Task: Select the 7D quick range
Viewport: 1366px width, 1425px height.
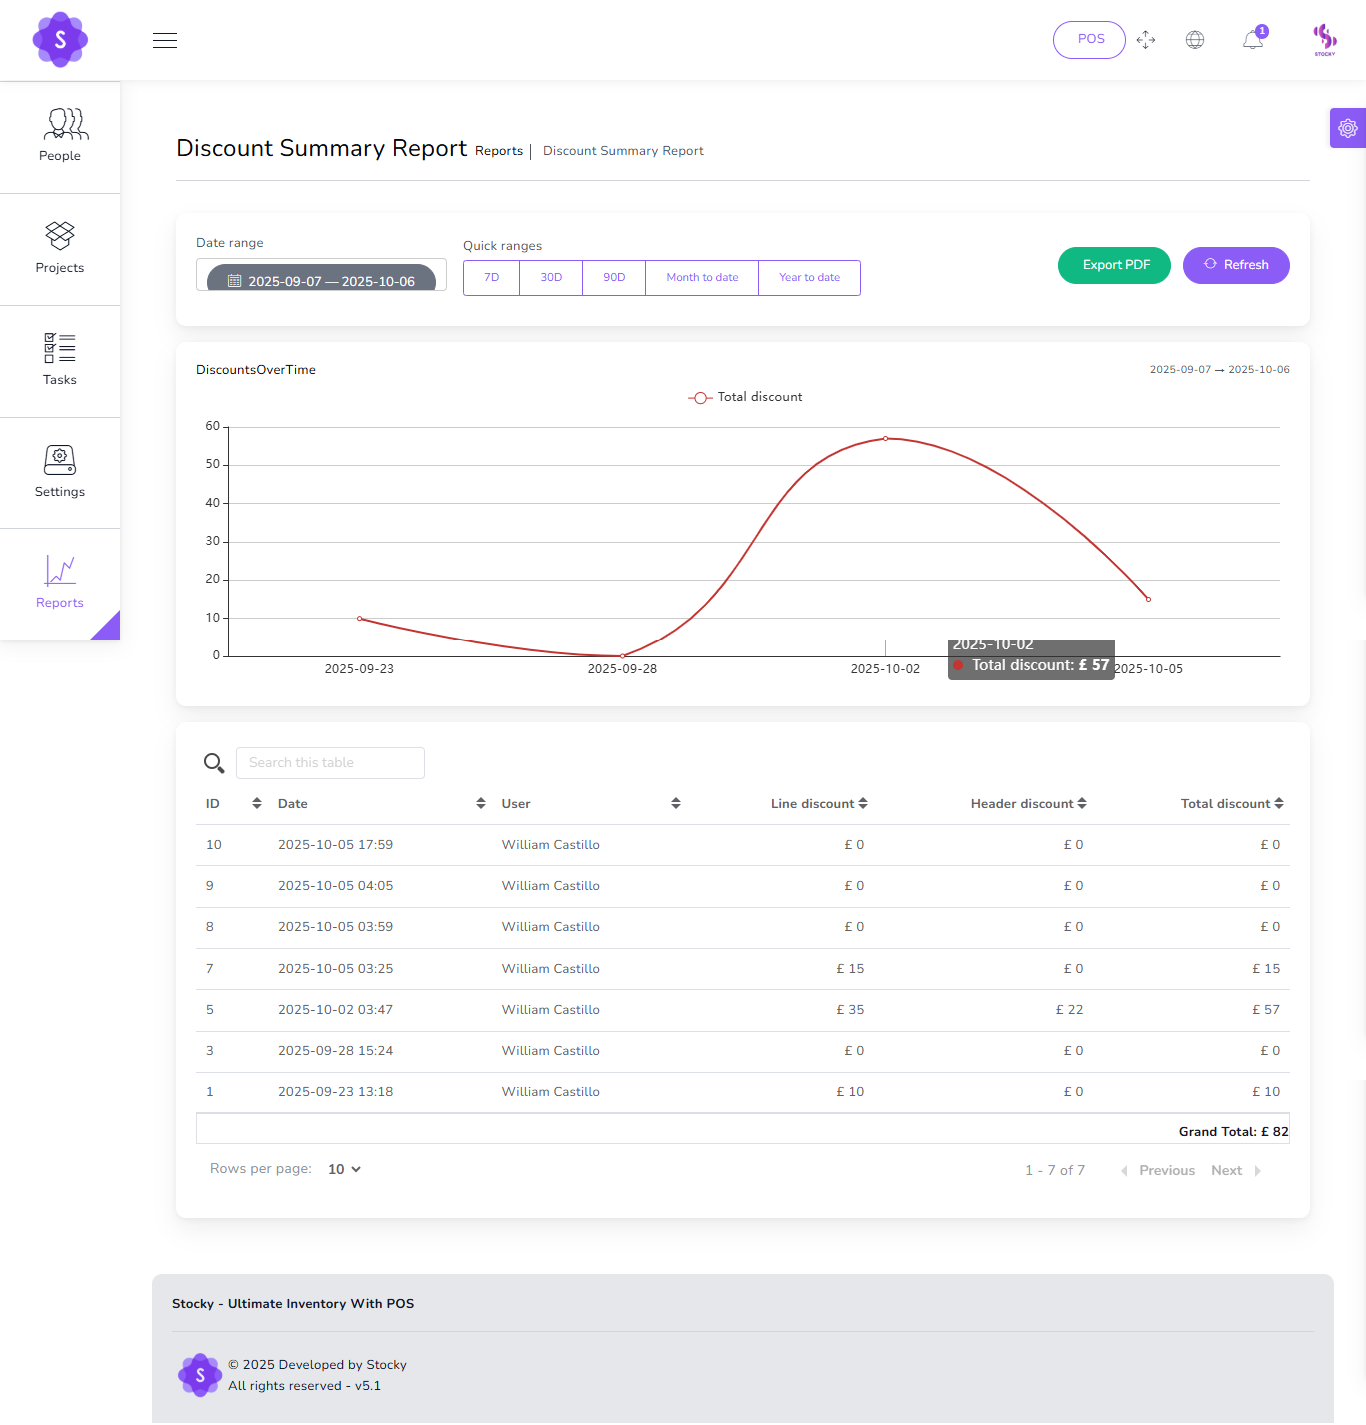Action: click(x=491, y=277)
